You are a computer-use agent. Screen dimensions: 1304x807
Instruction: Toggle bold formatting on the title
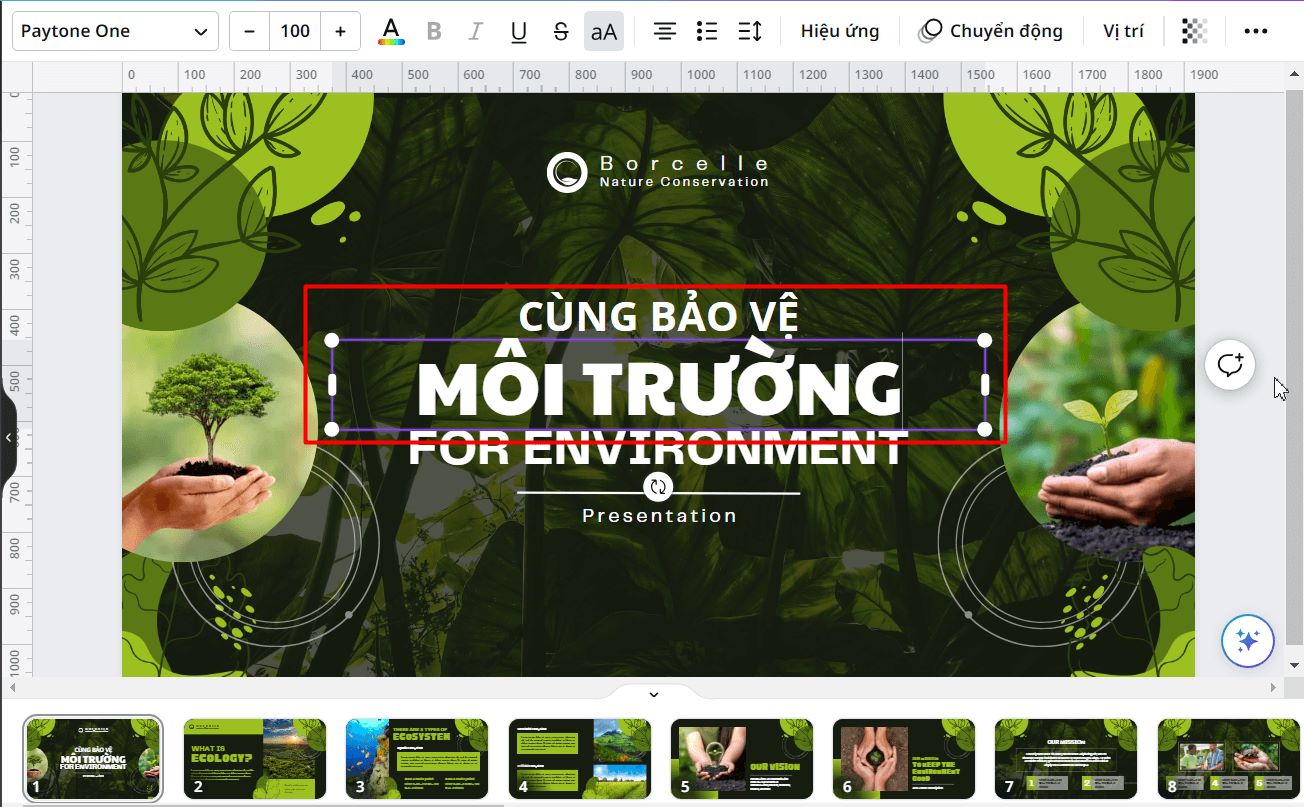[434, 30]
